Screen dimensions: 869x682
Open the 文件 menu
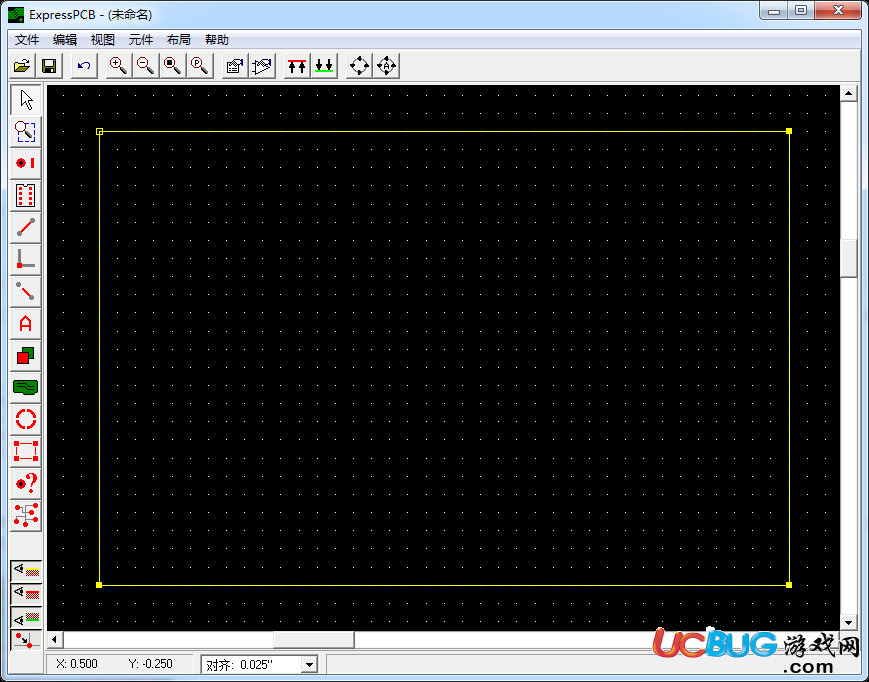pyautogui.click(x=27, y=40)
